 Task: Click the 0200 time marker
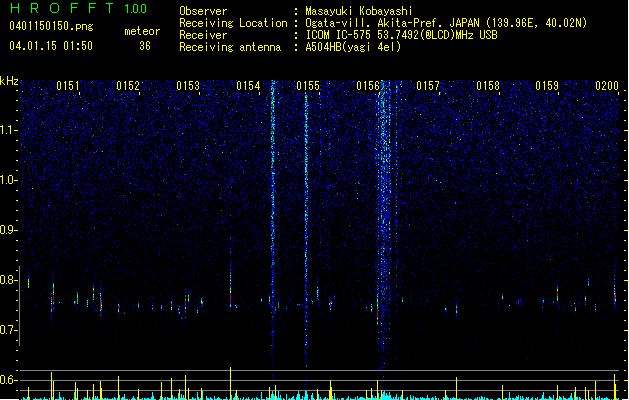607,86
